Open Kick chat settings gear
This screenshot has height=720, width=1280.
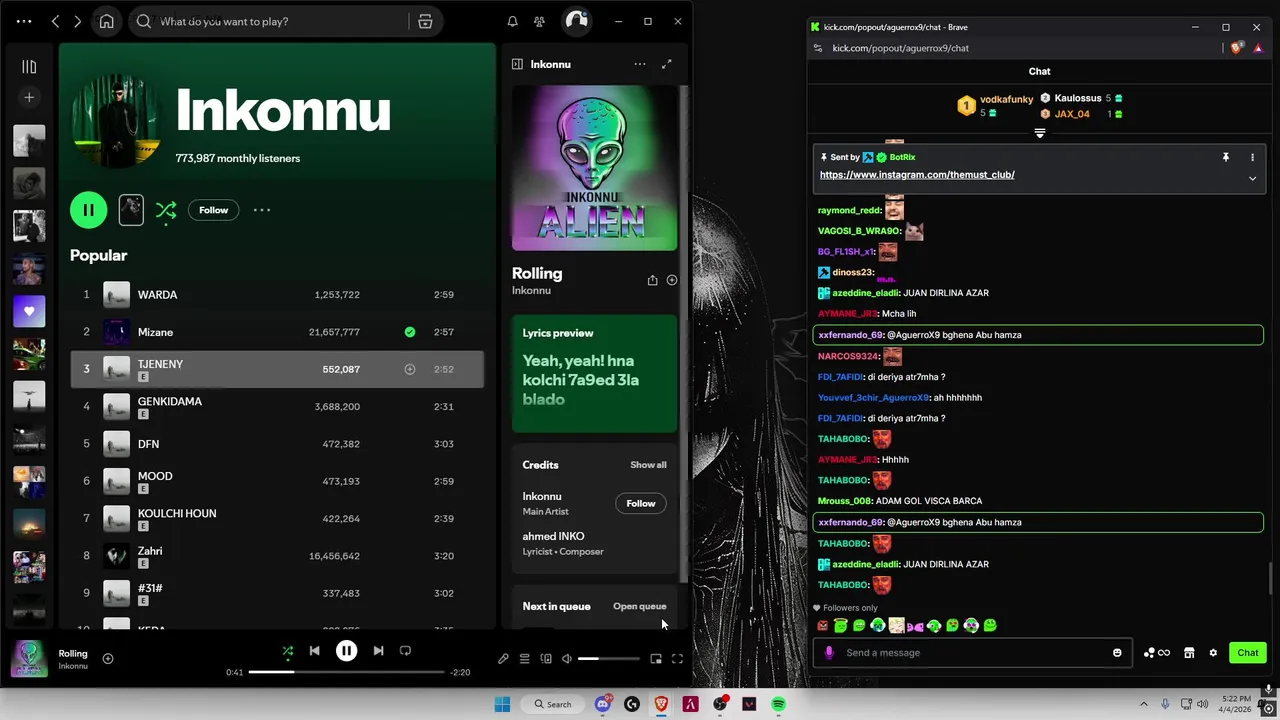coord(1213,653)
